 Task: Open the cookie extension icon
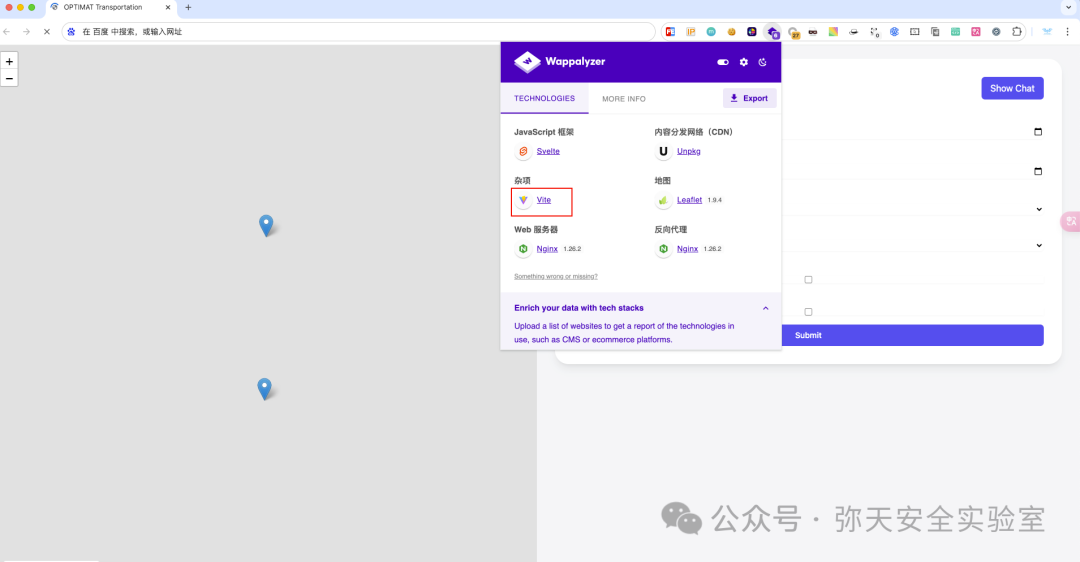[731, 32]
